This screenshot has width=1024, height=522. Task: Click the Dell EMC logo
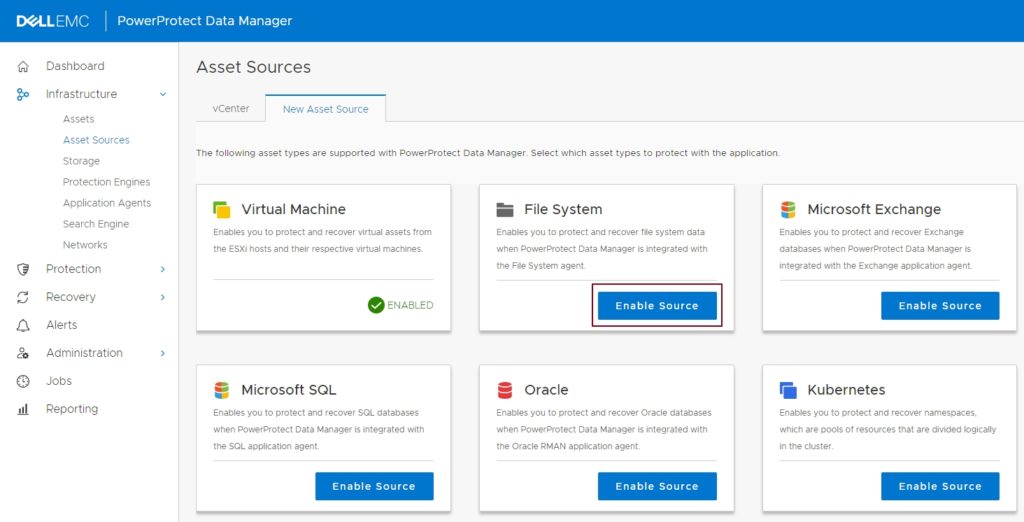coord(53,21)
